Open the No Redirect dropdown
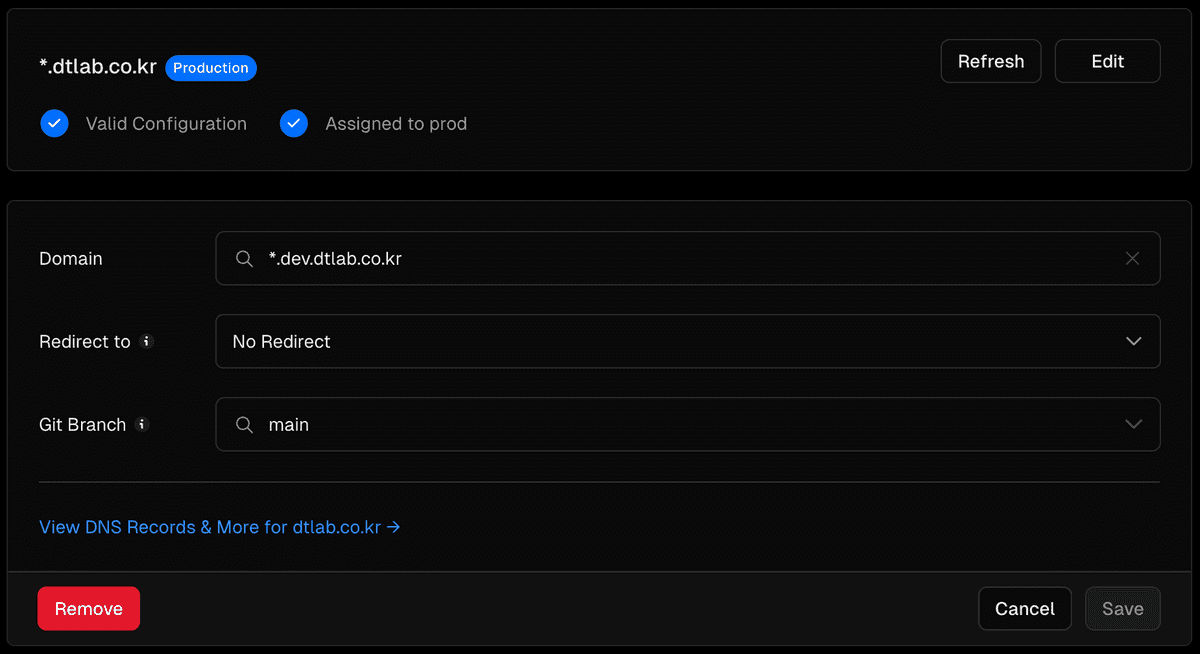 688,341
